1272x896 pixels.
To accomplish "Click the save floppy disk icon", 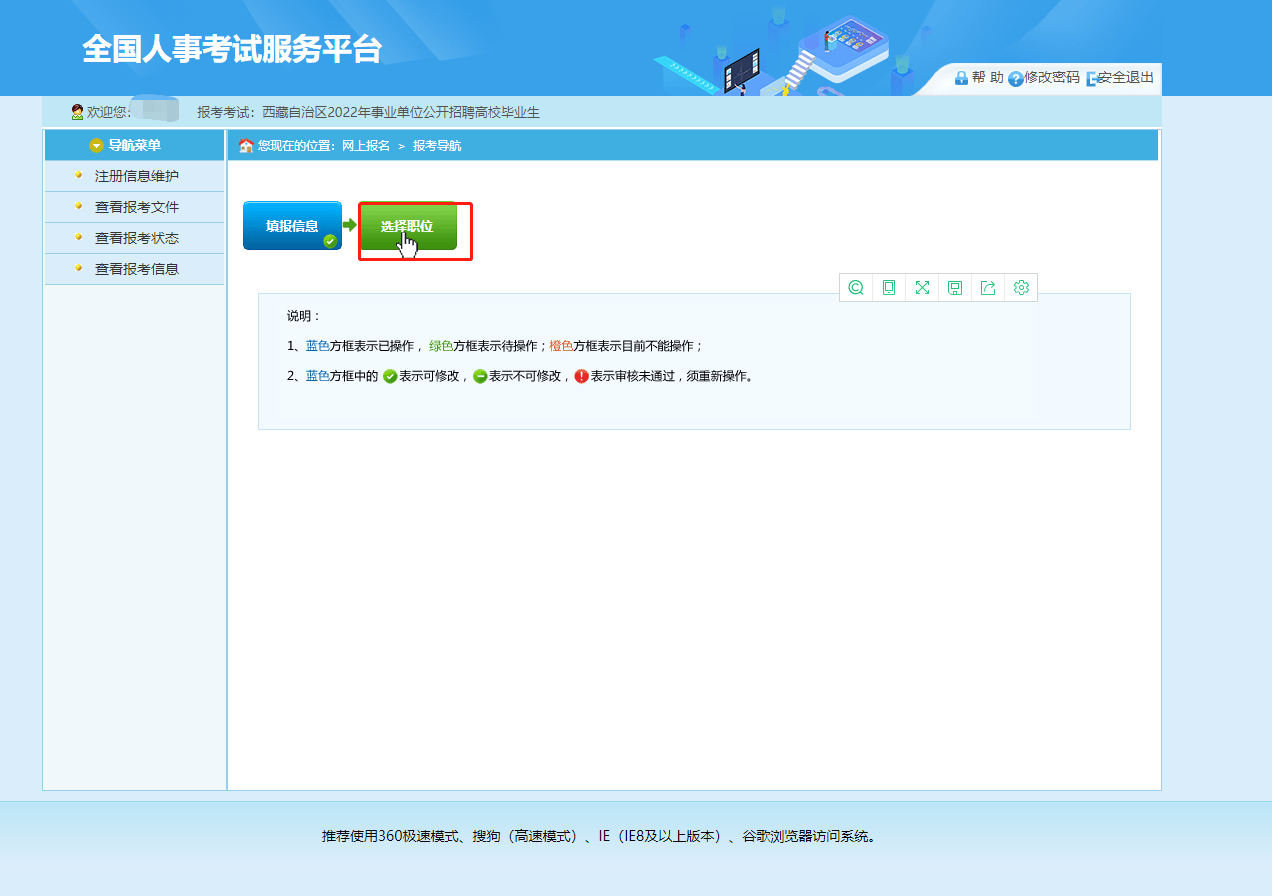I will 955,288.
